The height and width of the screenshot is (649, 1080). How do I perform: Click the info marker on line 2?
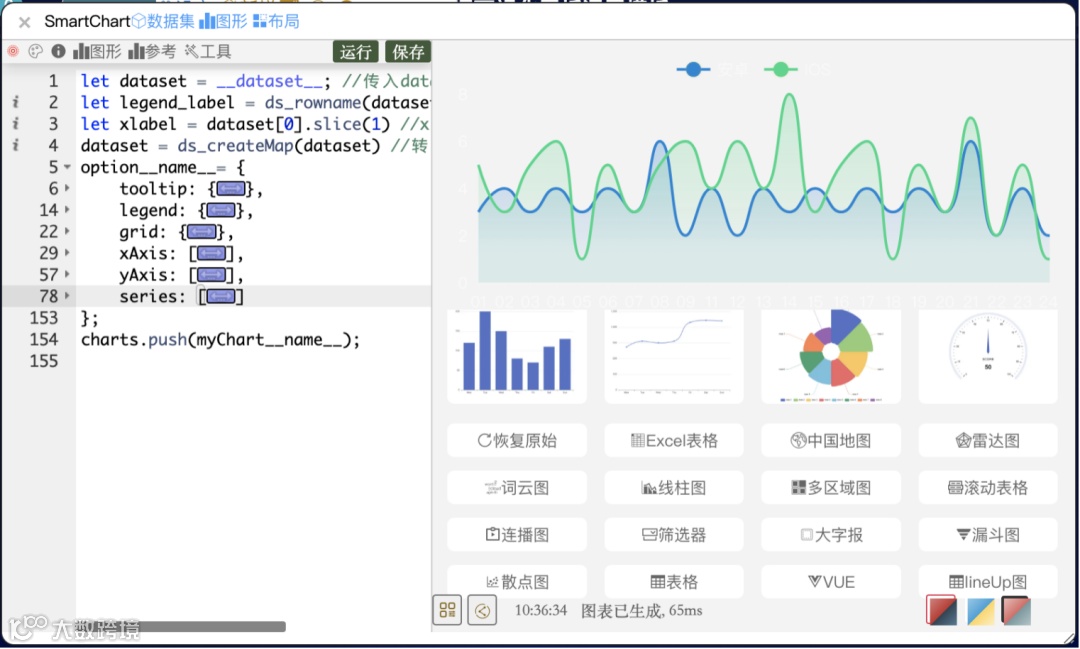[15, 102]
